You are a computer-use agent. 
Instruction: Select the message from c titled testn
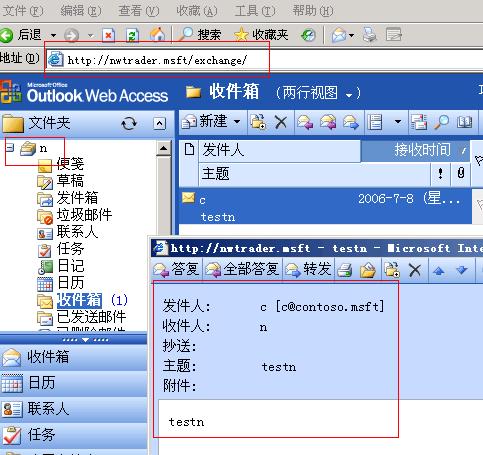[x=325, y=207]
